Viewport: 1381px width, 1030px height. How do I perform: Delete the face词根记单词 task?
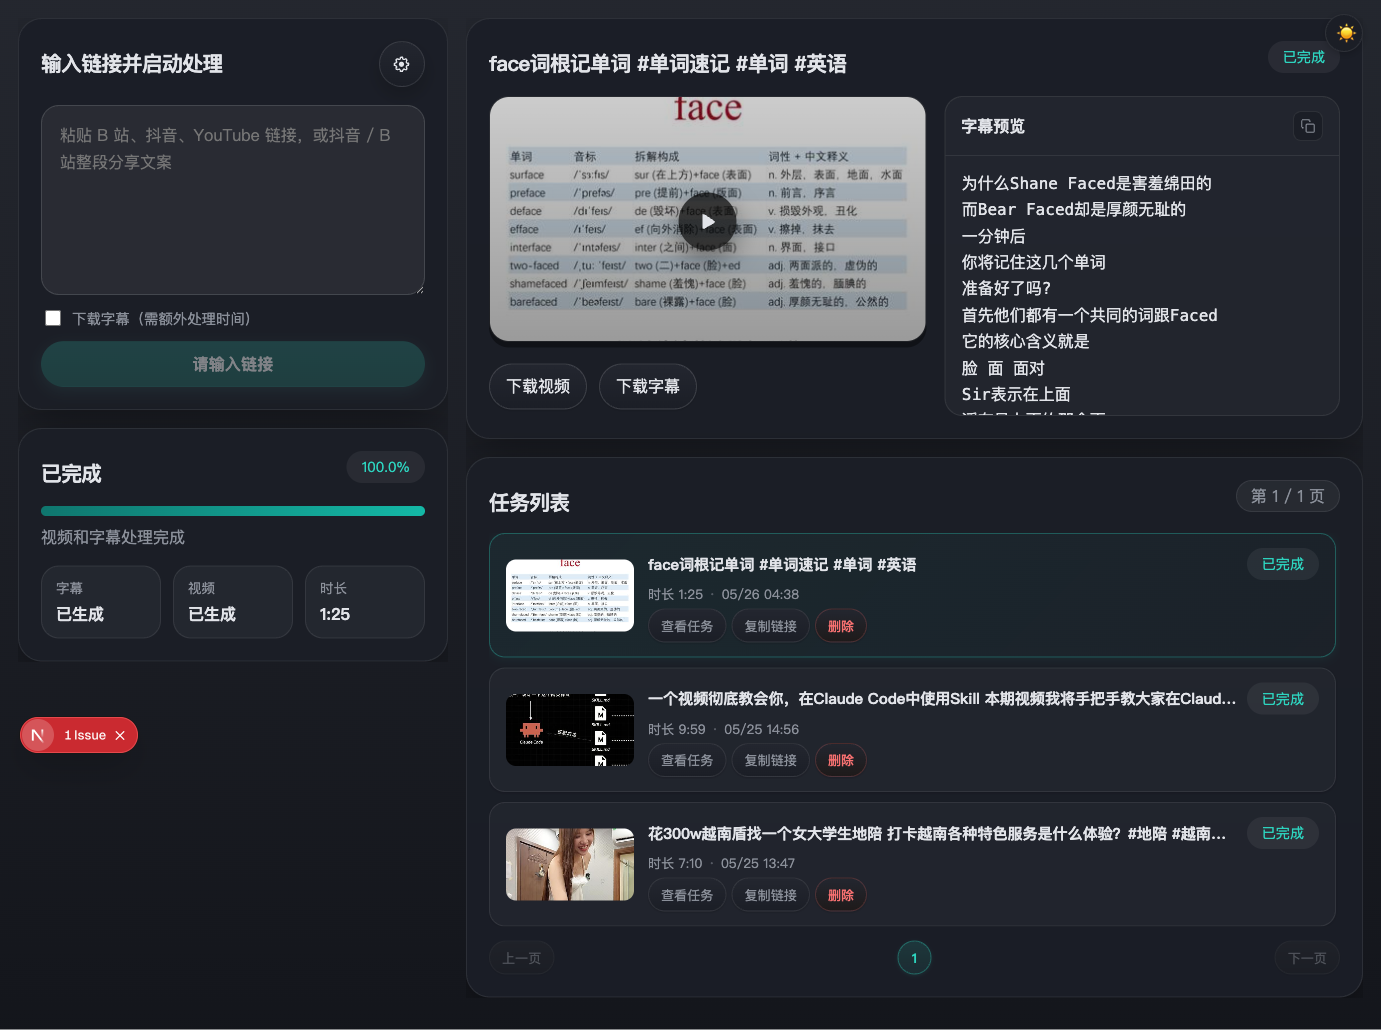coord(841,626)
